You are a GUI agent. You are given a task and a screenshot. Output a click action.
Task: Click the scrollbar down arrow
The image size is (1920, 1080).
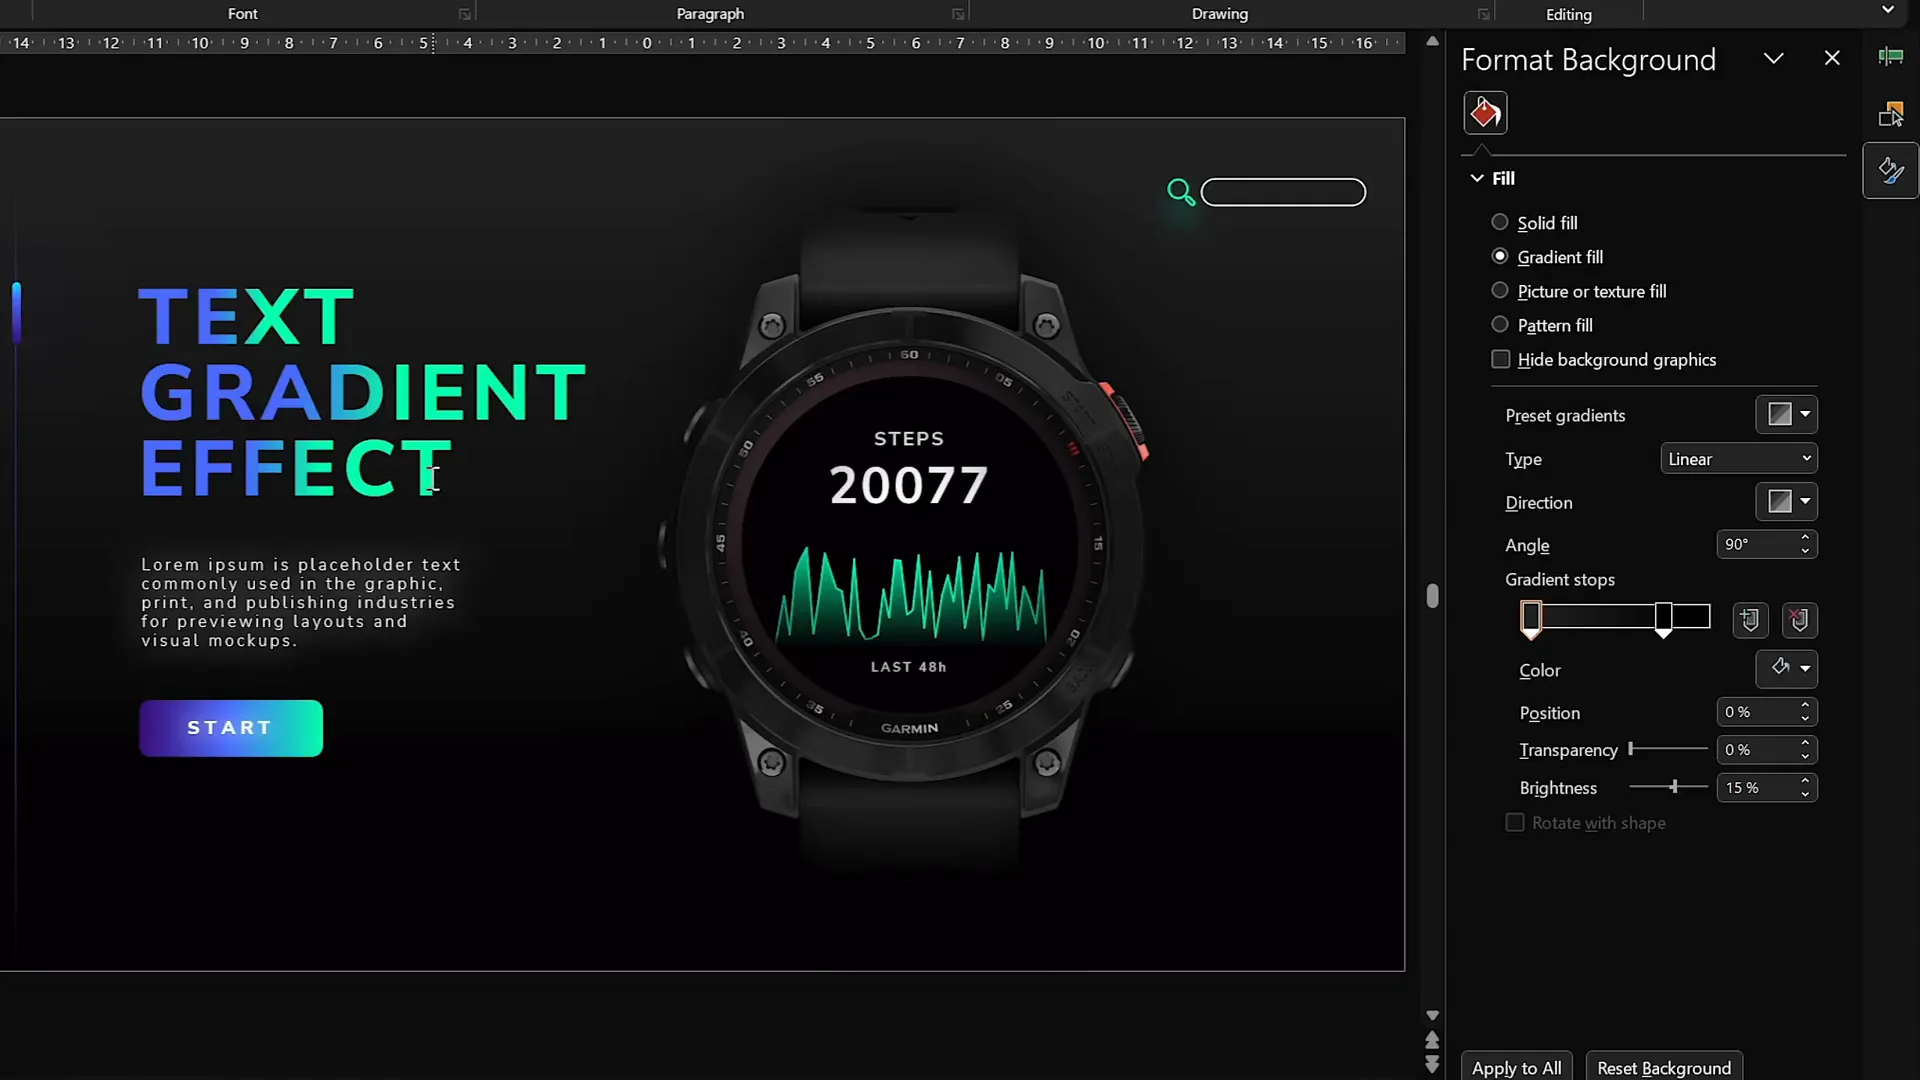[1432, 1015]
